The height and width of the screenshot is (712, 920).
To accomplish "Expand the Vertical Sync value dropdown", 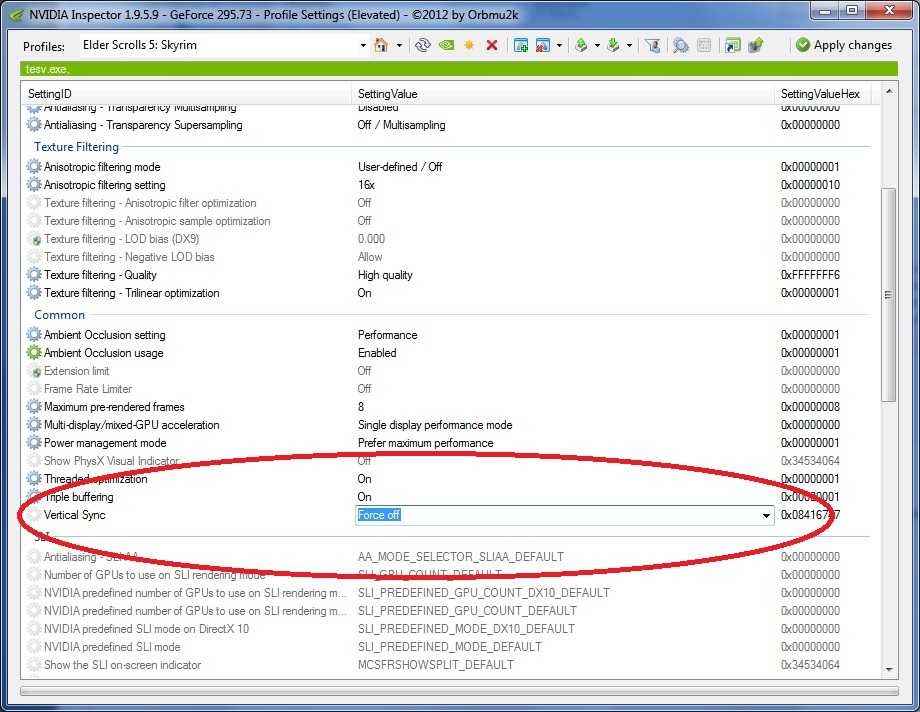I will [766, 515].
